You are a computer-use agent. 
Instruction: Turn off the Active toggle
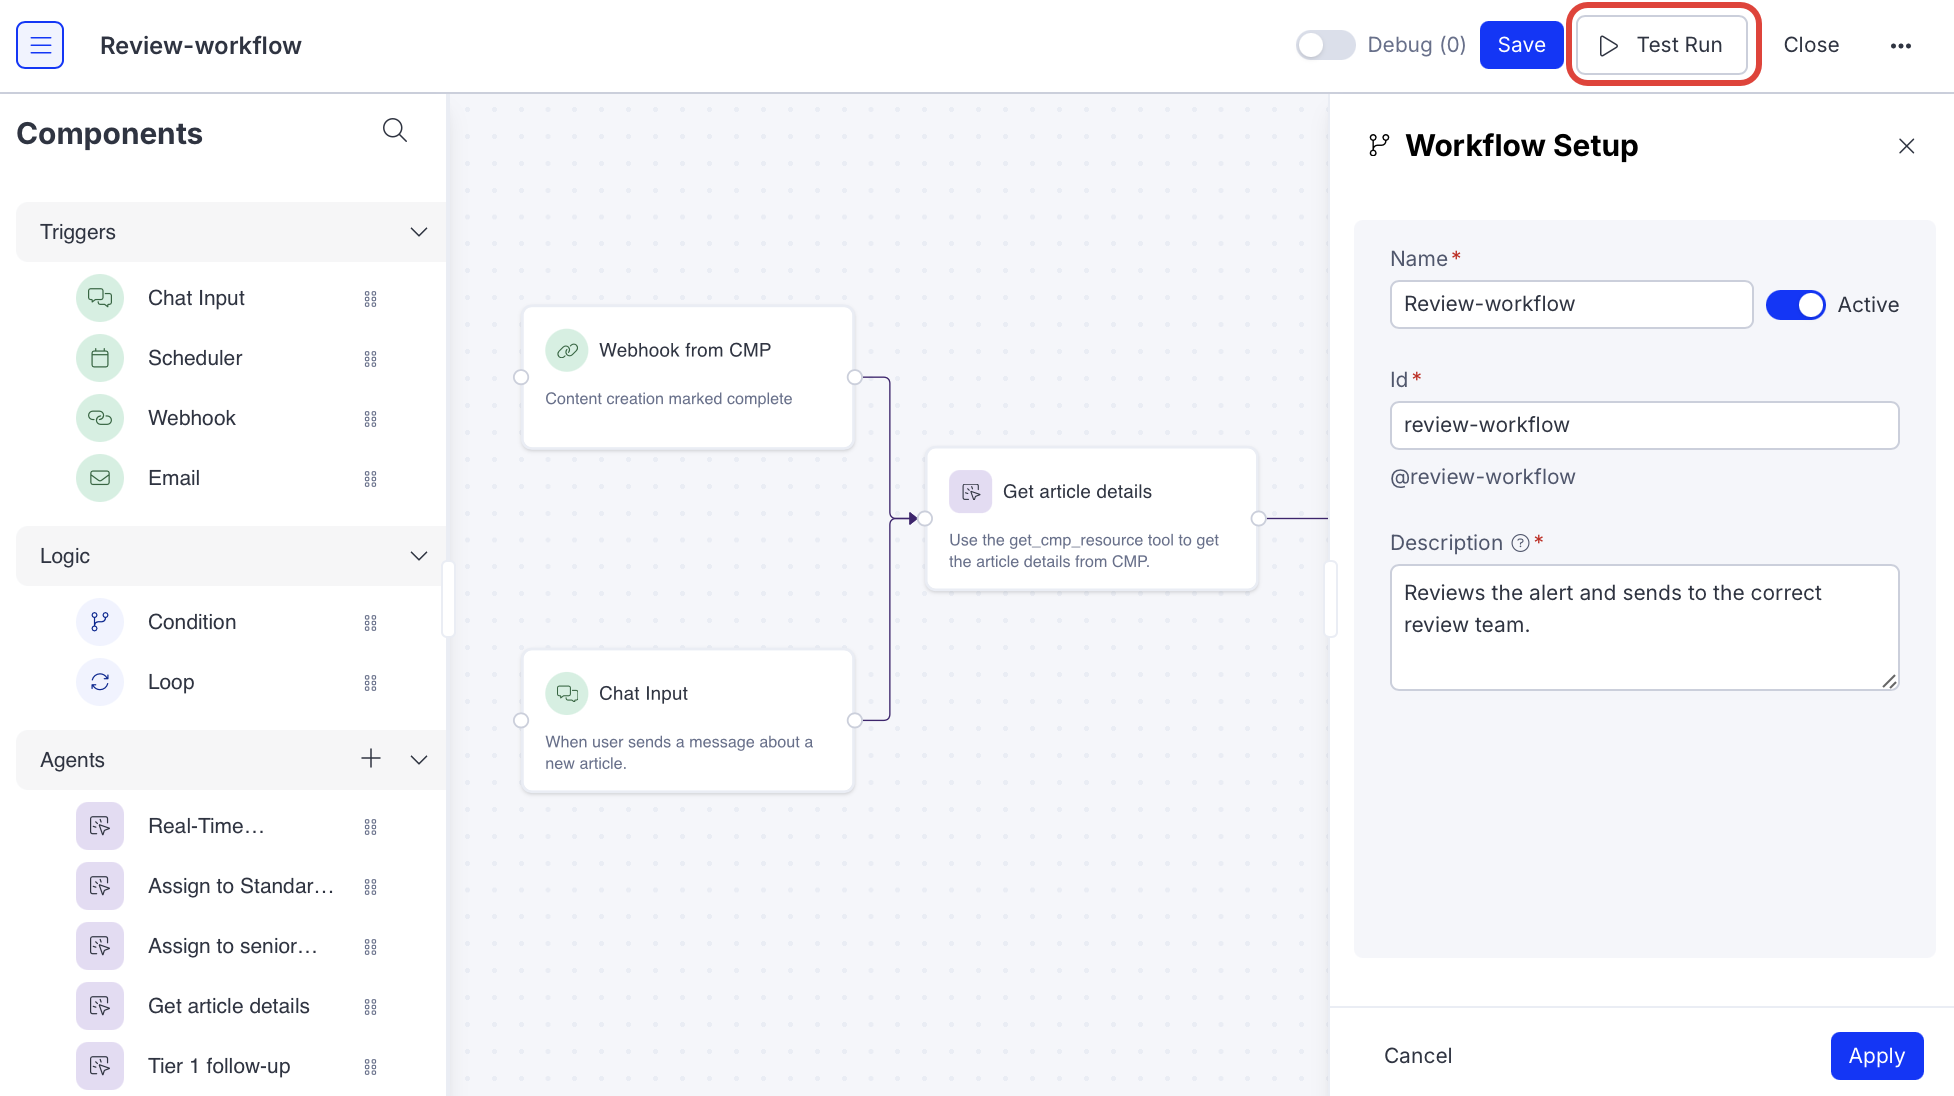tap(1795, 305)
